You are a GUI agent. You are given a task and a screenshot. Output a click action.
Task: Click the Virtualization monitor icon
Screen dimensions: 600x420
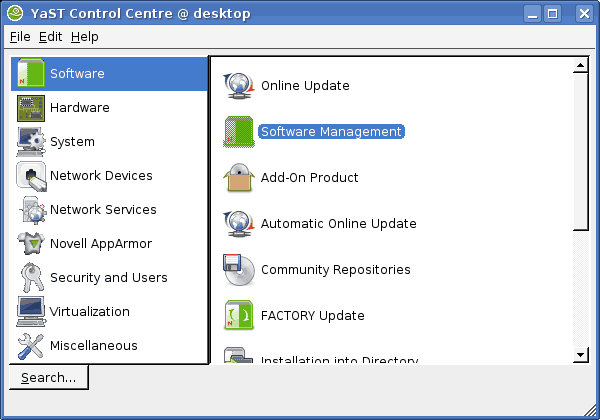(31, 311)
